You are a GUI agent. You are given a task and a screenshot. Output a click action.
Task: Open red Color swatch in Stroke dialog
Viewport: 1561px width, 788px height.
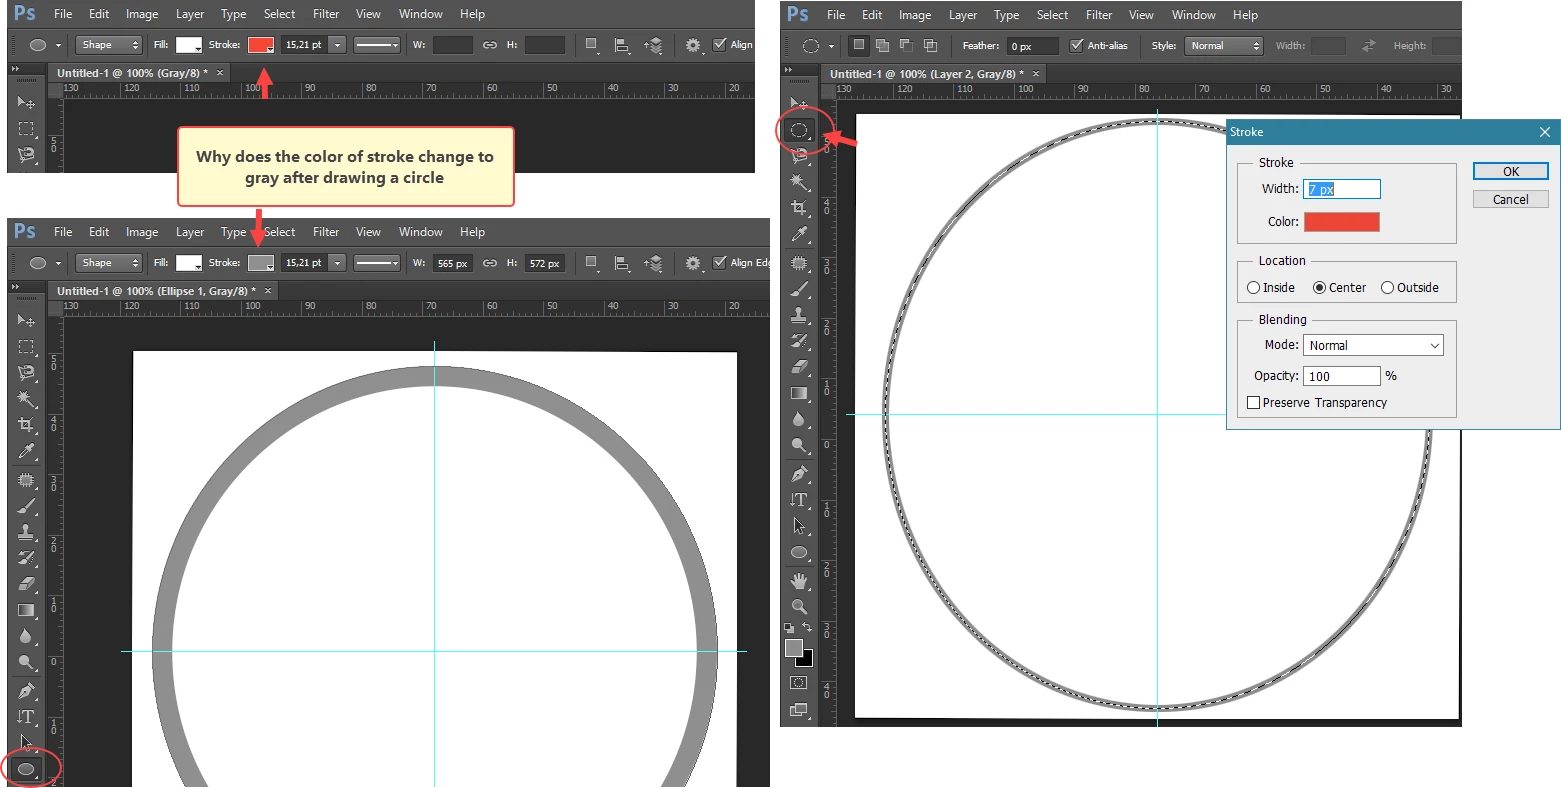coord(1341,222)
